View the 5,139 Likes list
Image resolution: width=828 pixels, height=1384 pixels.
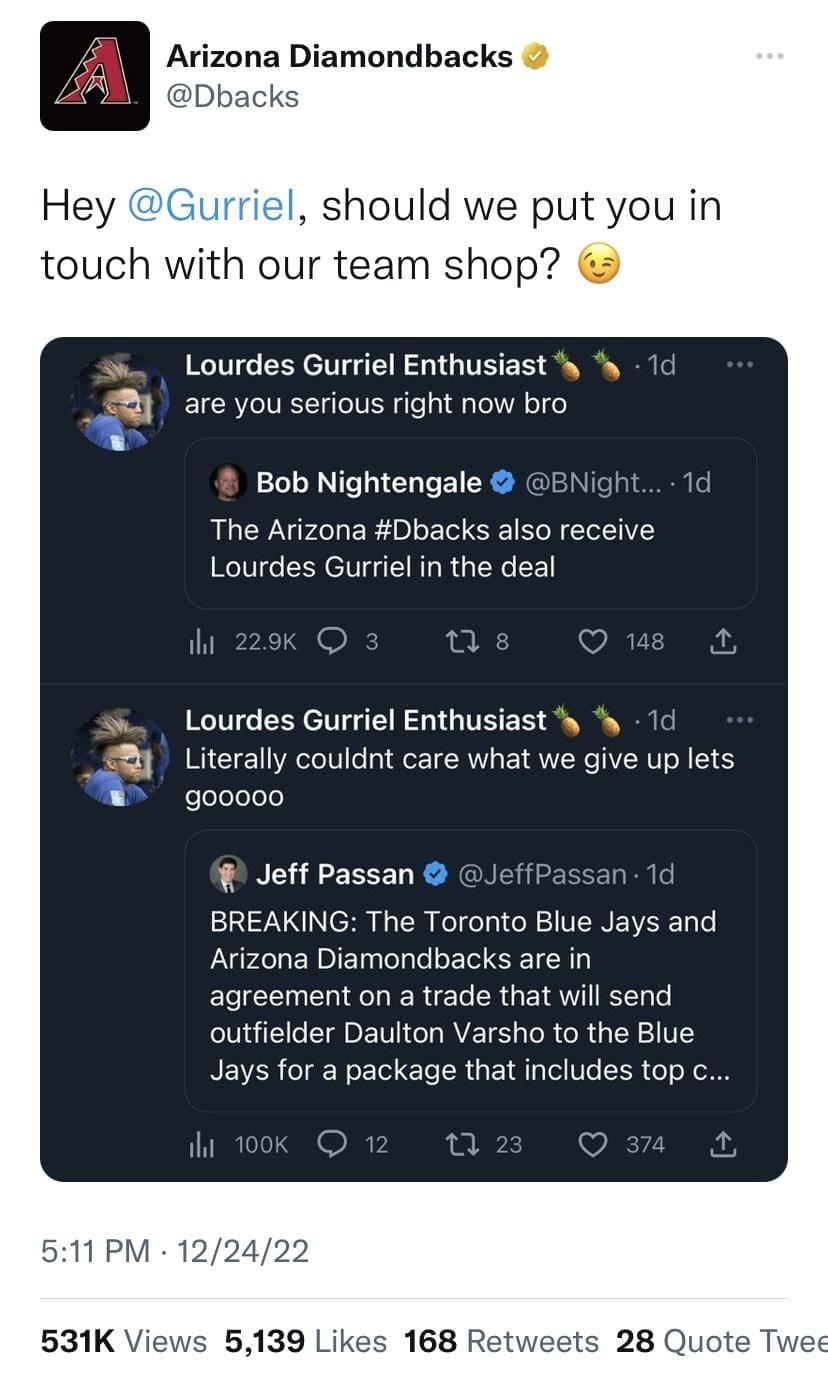pyautogui.click(x=305, y=1341)
